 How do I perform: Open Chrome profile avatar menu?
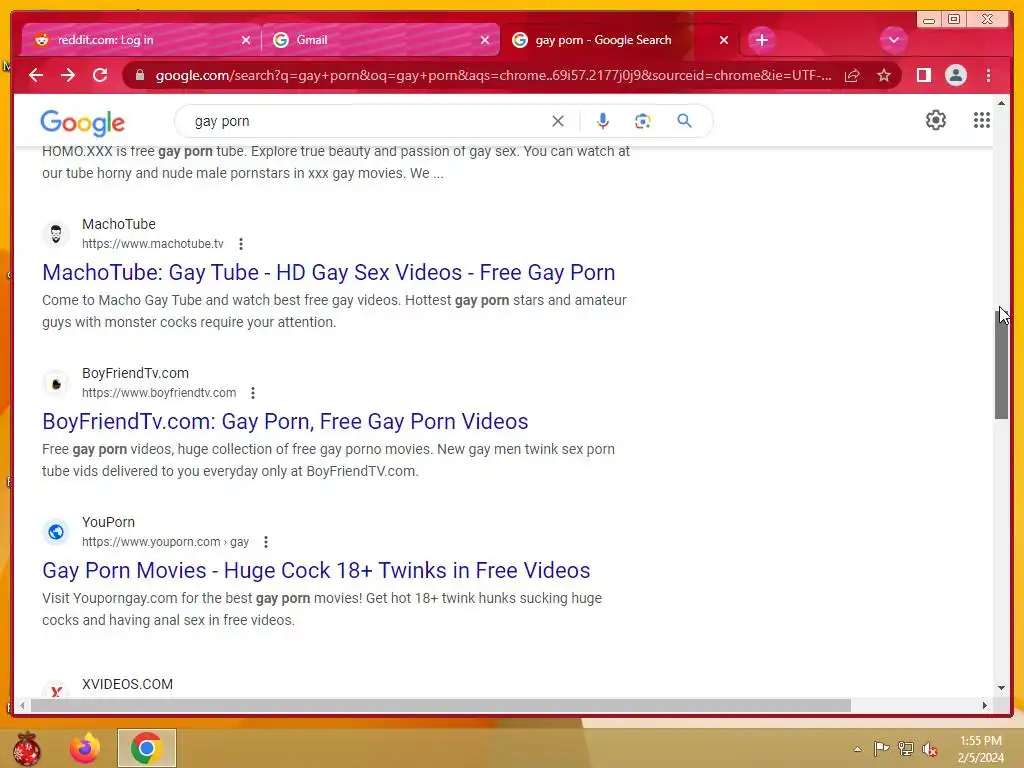coord(955,76)
